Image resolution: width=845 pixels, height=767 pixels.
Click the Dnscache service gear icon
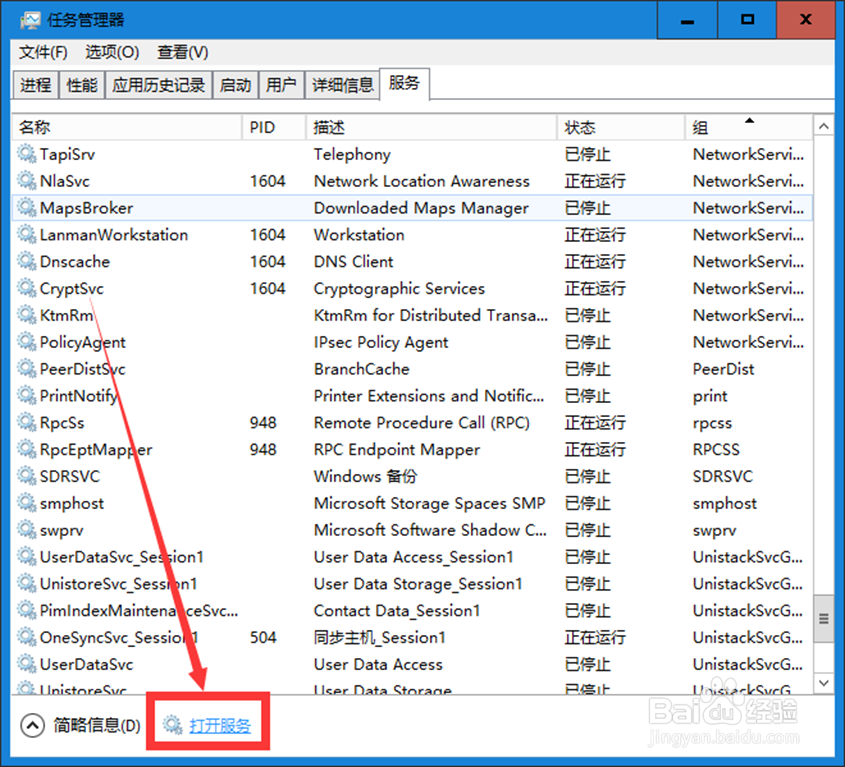coord(25,261)
